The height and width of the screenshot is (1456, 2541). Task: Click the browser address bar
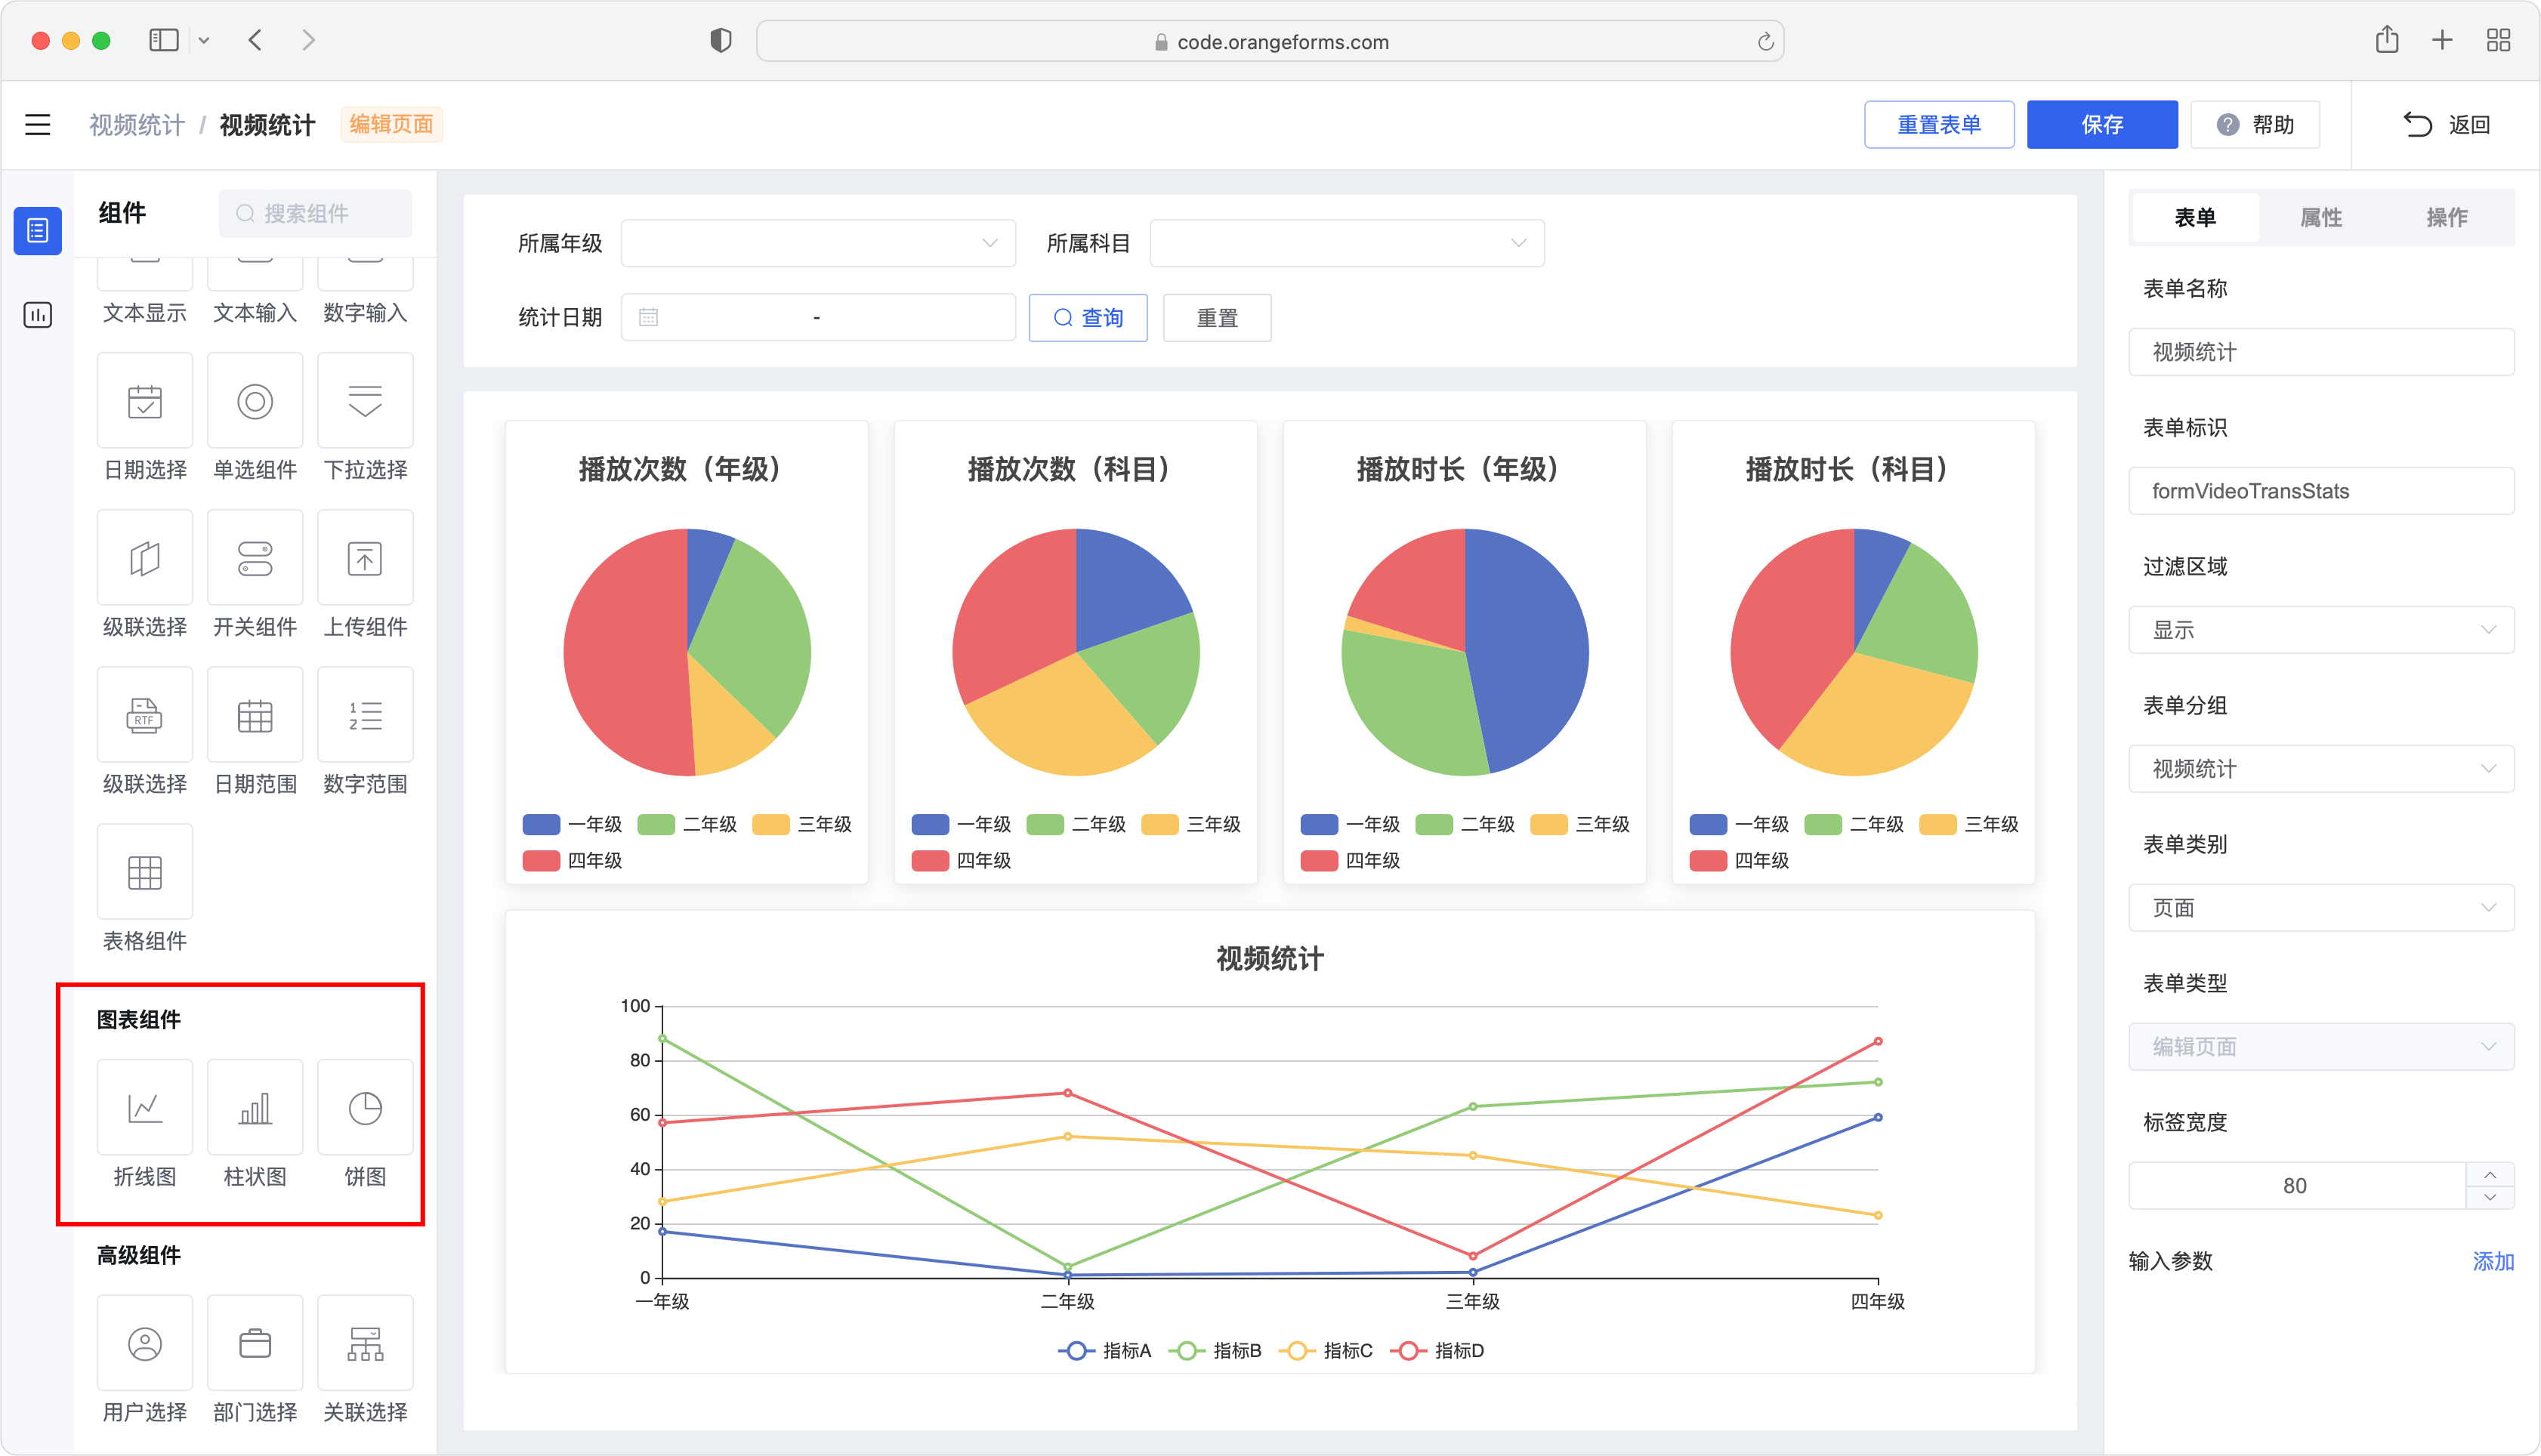[1270, 41]
